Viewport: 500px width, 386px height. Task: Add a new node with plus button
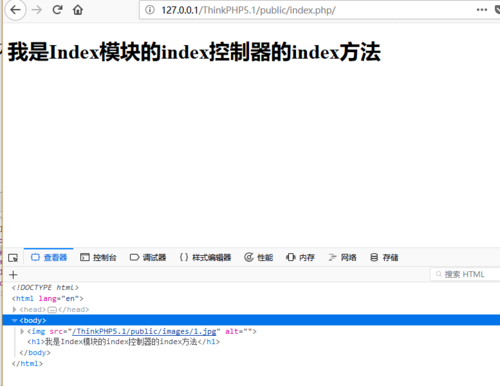tap(13, 275)
